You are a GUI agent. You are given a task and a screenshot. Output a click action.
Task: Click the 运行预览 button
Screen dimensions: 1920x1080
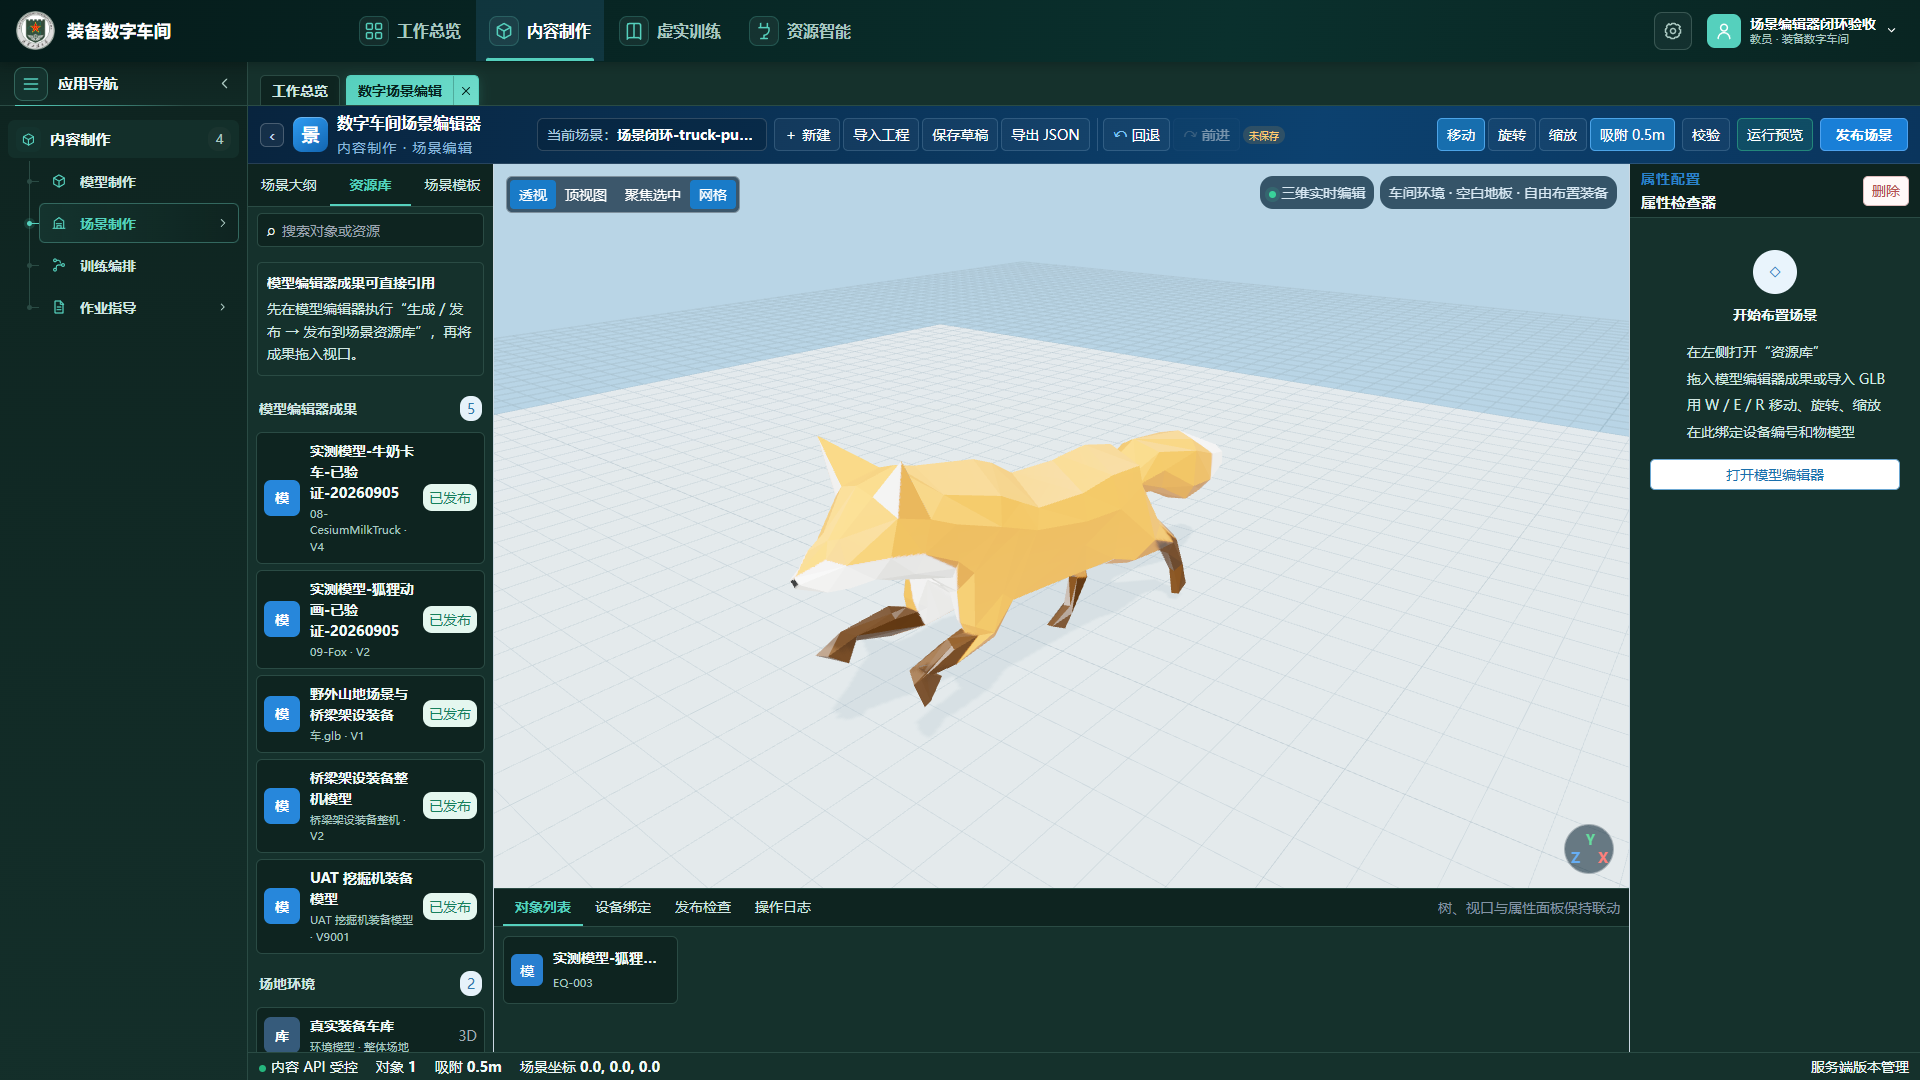click(x=1775, y=135)
